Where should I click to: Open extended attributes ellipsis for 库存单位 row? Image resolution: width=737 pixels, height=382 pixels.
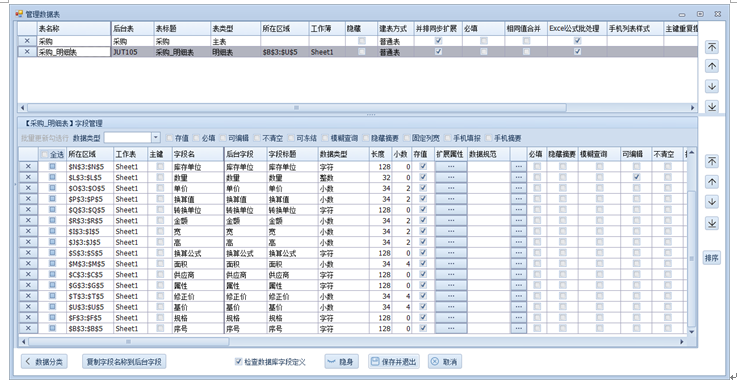[x=451, y=166]
